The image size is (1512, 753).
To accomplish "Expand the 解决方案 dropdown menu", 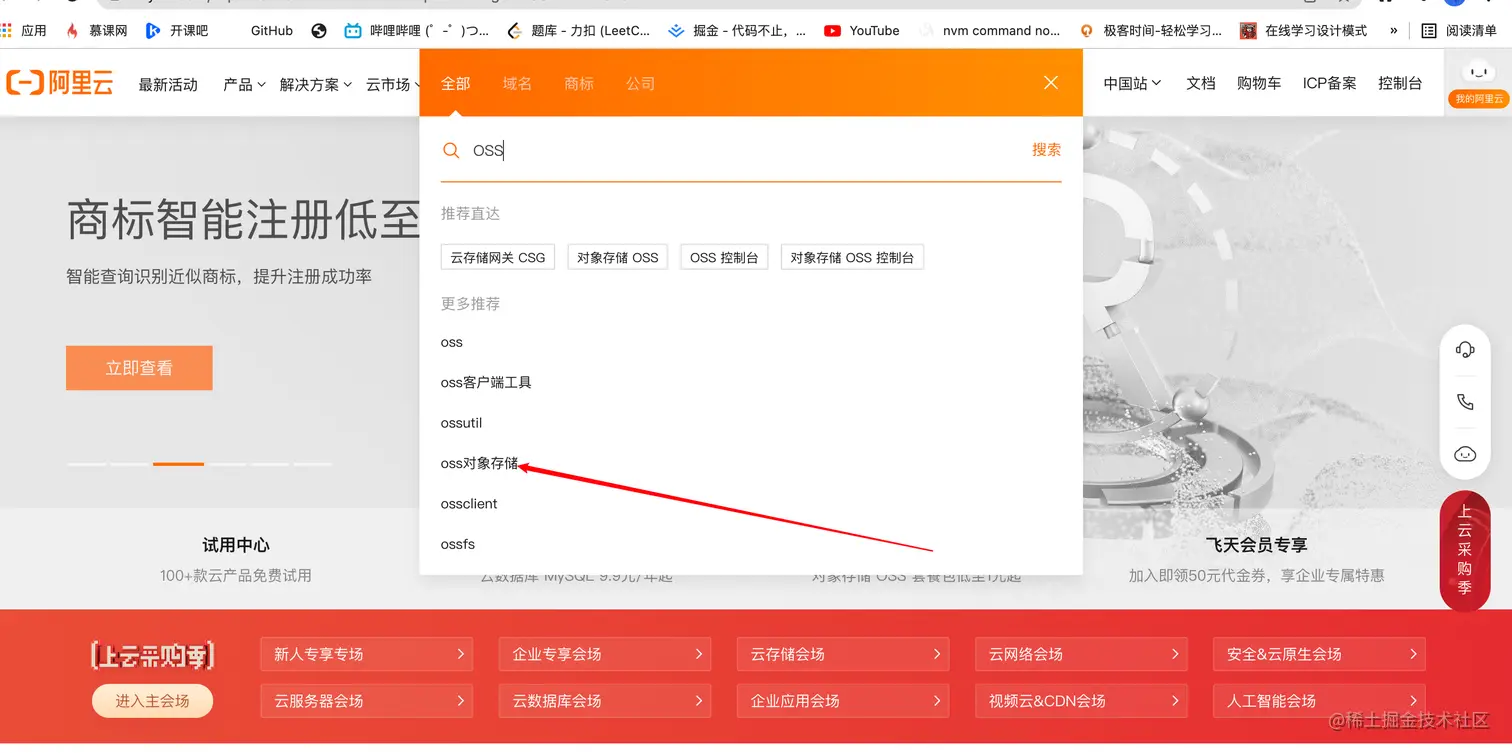I will tap(316, 84).
